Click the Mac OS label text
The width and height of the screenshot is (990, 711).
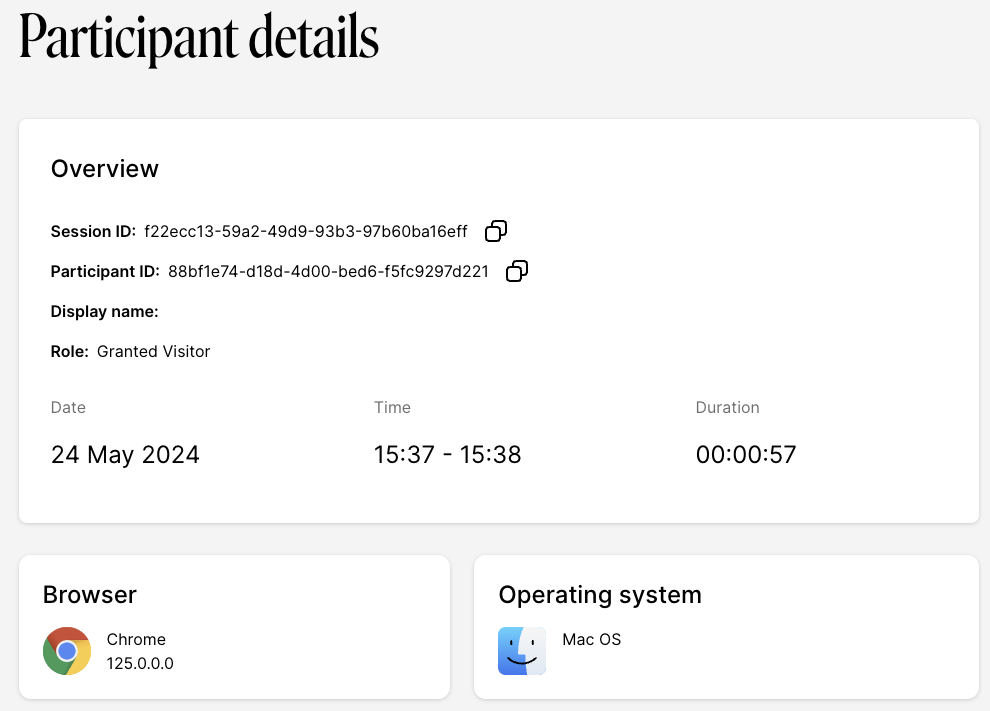(592, 640)
